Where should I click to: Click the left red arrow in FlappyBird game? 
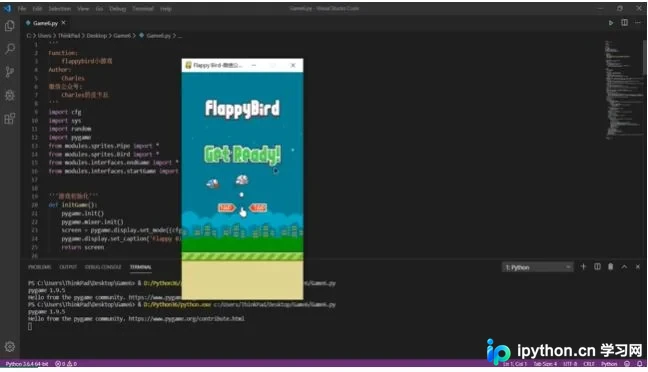pos(226,207)
